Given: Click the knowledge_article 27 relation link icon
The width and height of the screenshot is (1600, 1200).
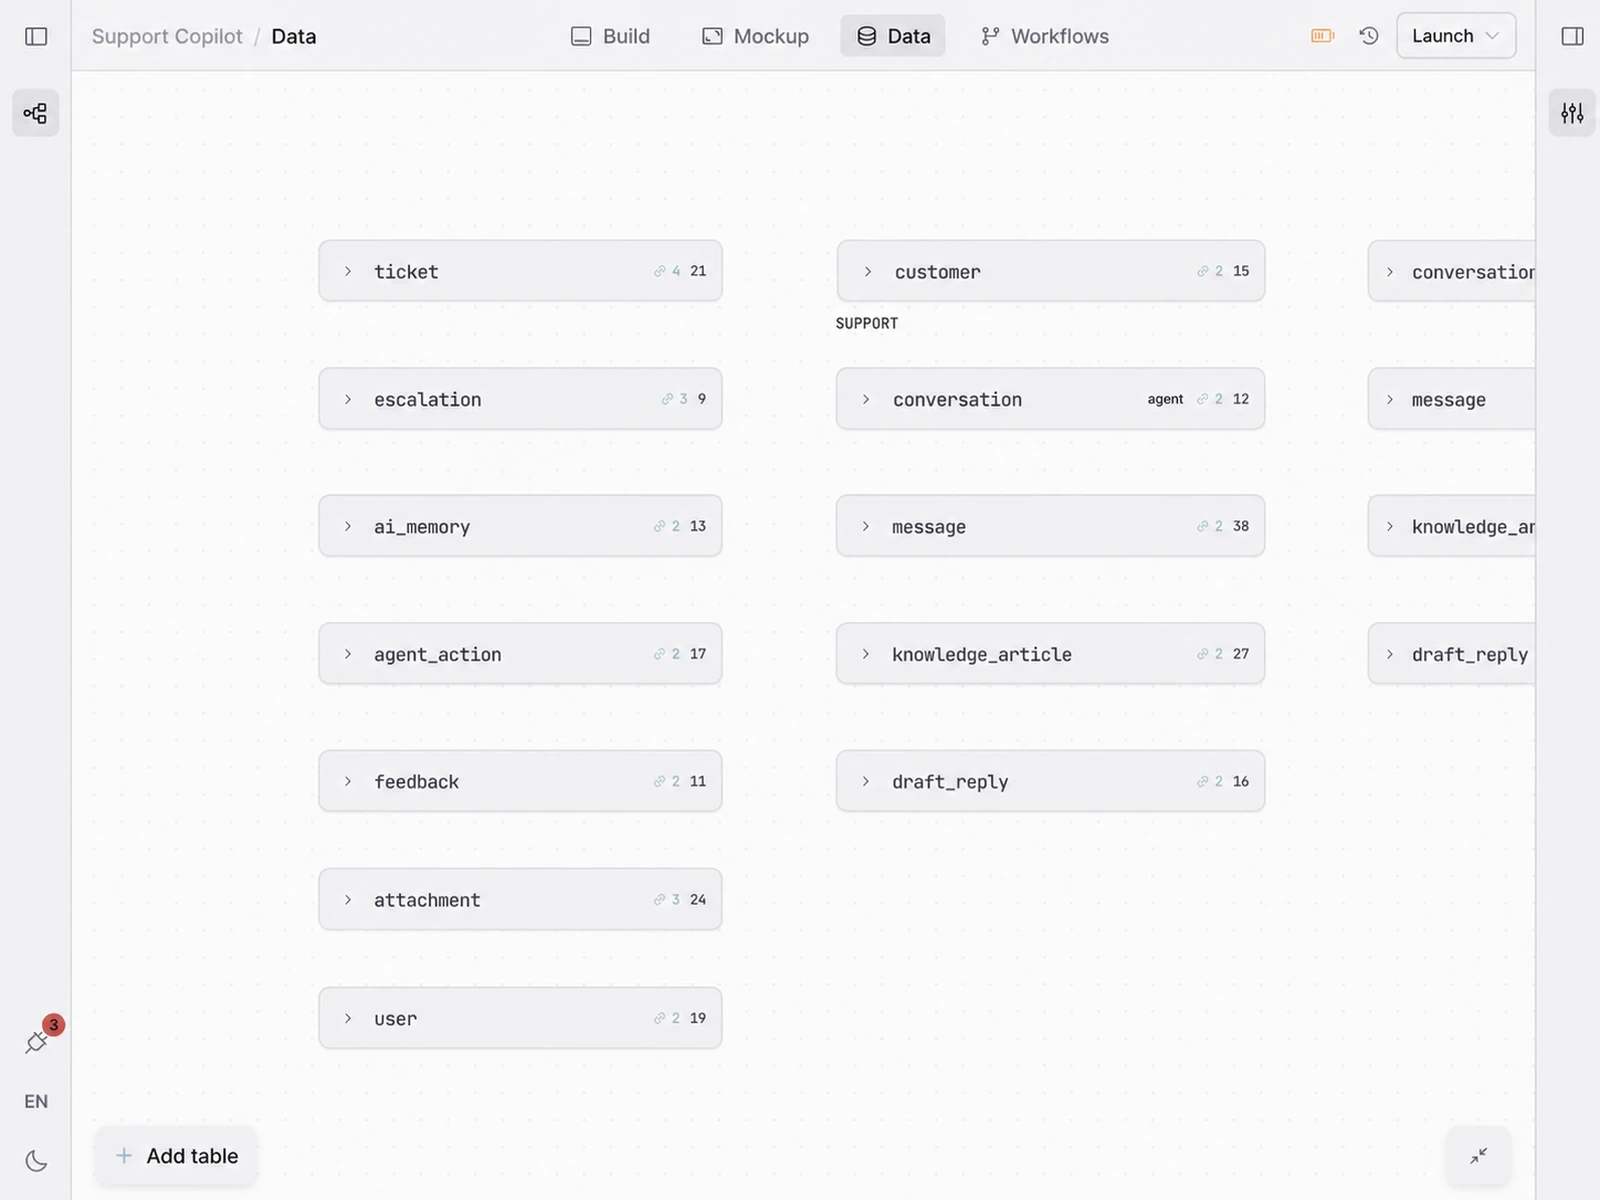Looking at the screenshot, I should pos(1203,654).
